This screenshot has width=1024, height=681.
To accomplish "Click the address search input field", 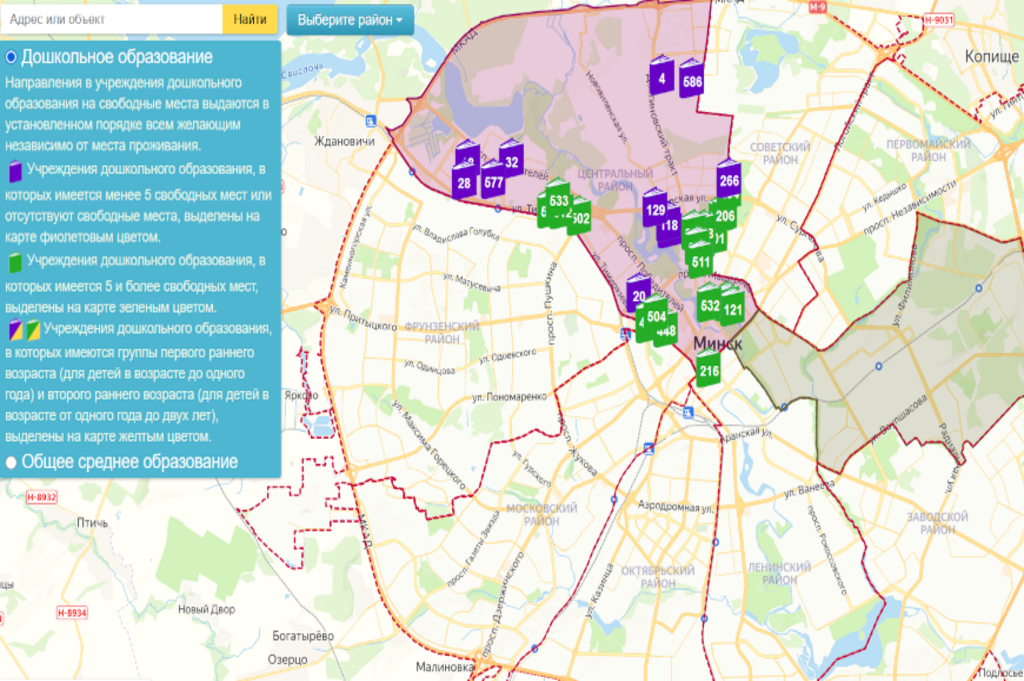I will (x=111, y=19).
